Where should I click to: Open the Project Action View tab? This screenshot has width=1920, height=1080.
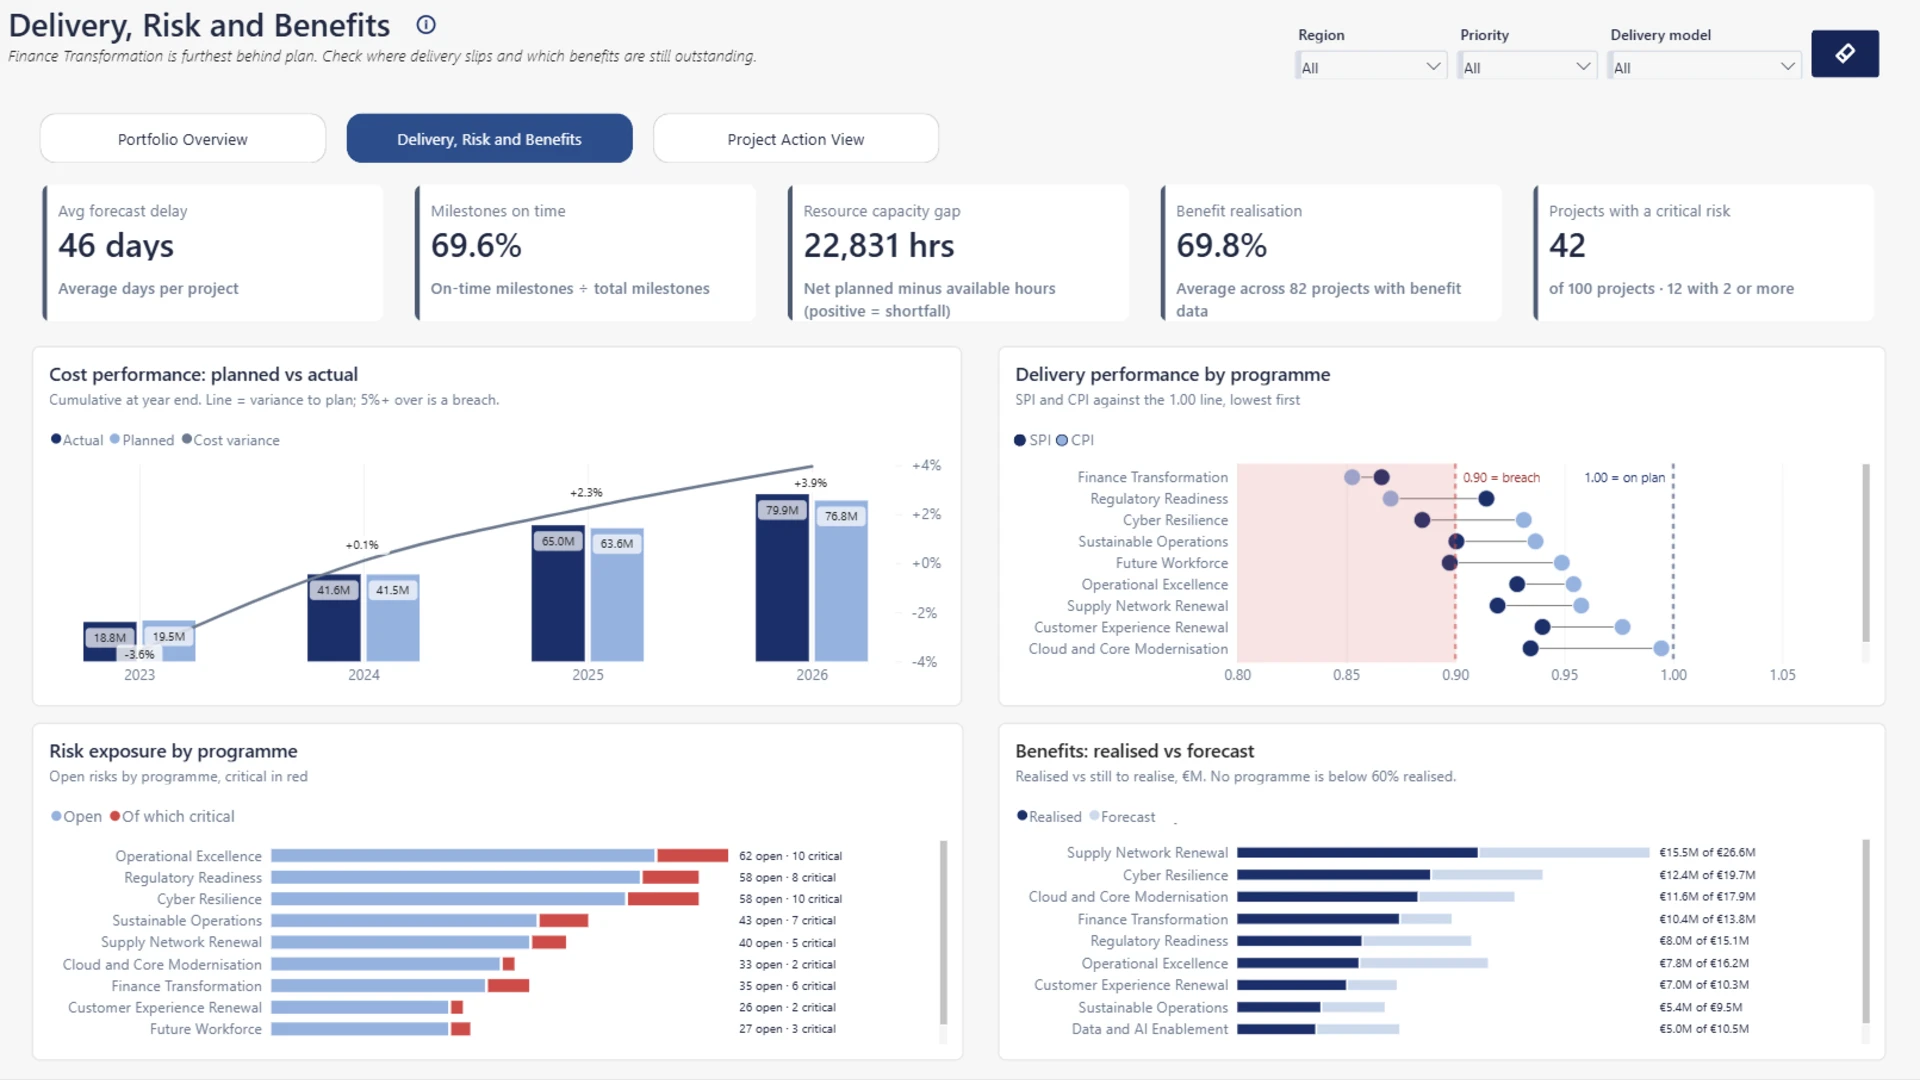click(x=796, y=139)
